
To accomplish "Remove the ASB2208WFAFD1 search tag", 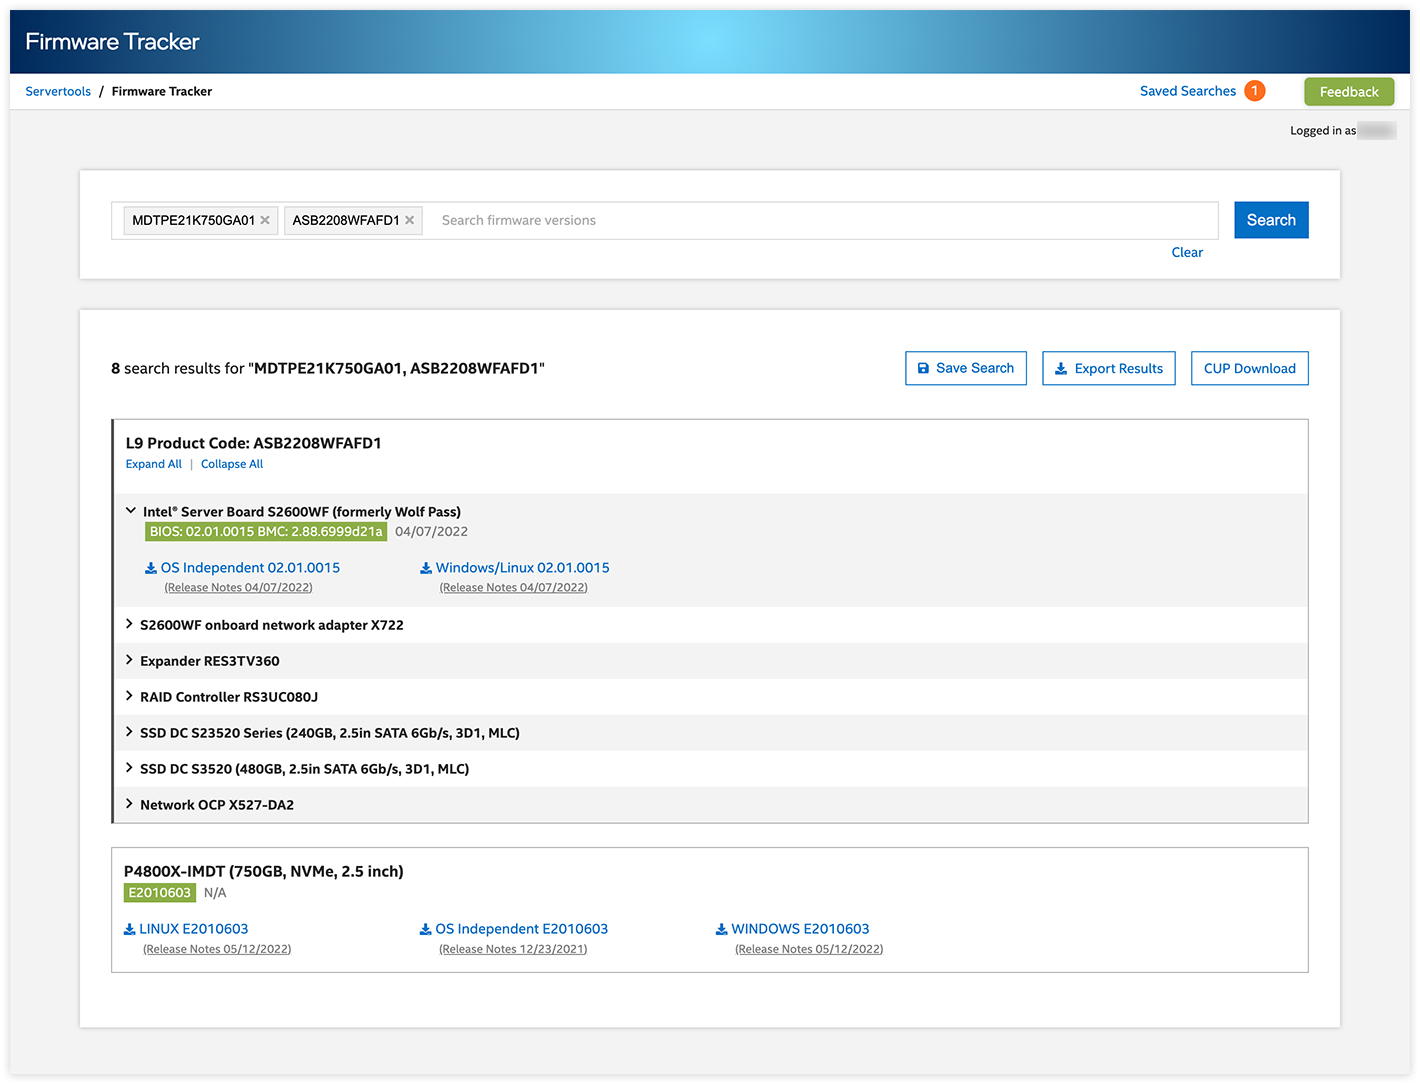I will click(x=409, y=220).
